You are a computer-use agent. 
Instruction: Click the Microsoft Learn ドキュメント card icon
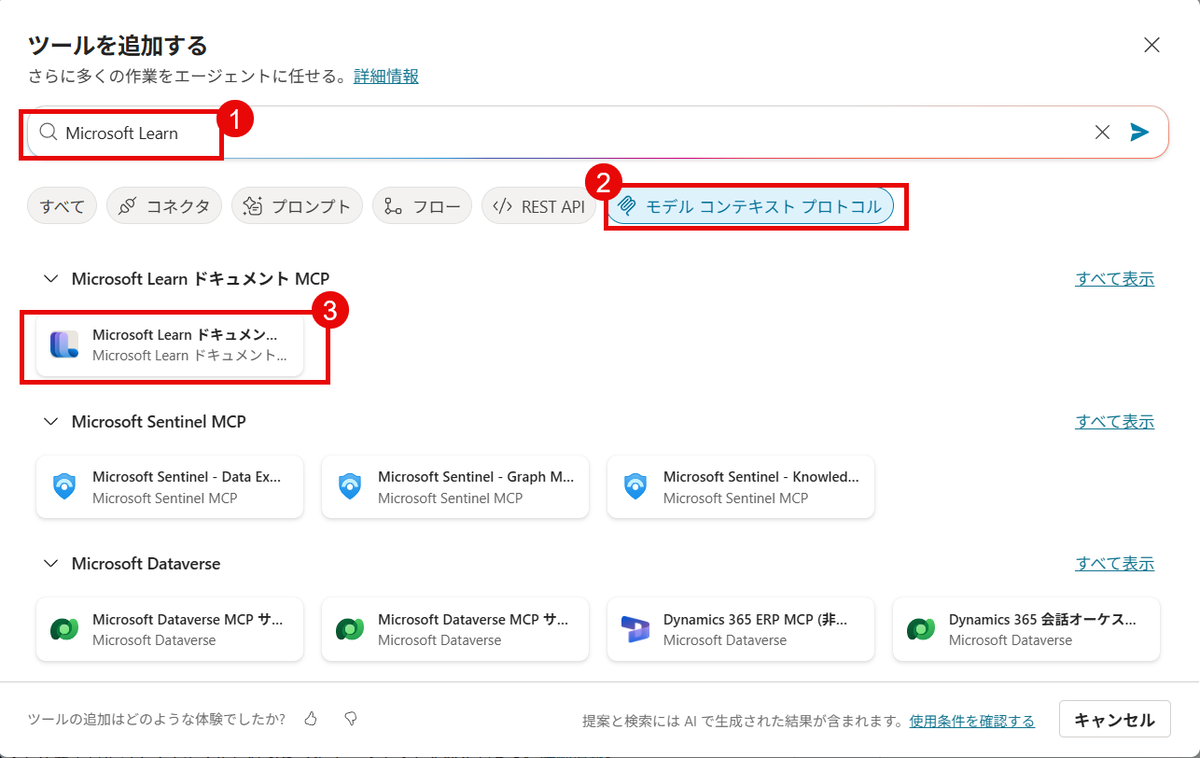pyautogui.click(x=64, y=344)
